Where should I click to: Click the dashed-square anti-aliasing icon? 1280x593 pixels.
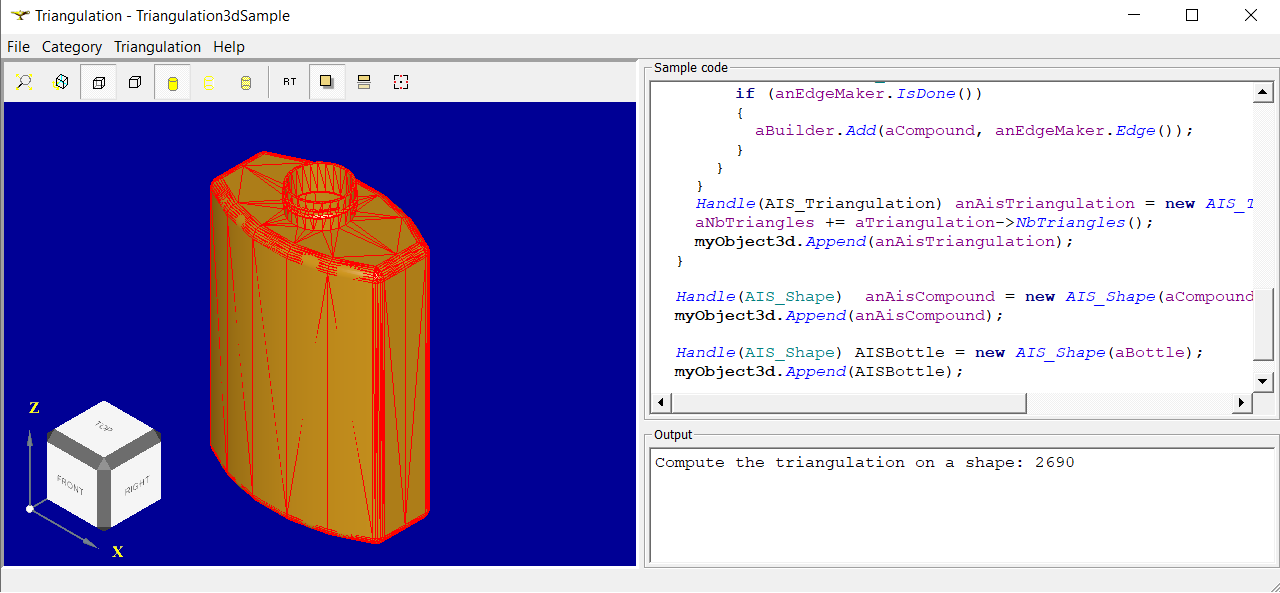pos(401,82)
